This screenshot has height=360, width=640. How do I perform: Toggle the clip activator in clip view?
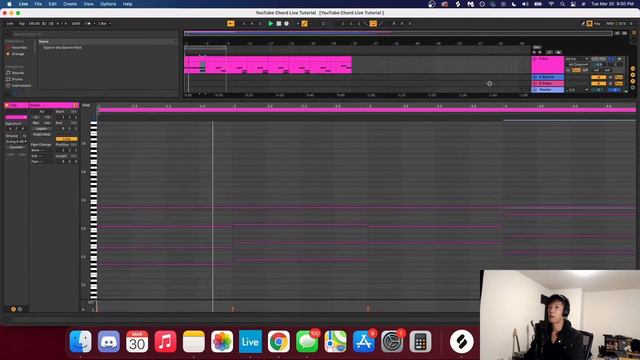[x=7, y=105]
